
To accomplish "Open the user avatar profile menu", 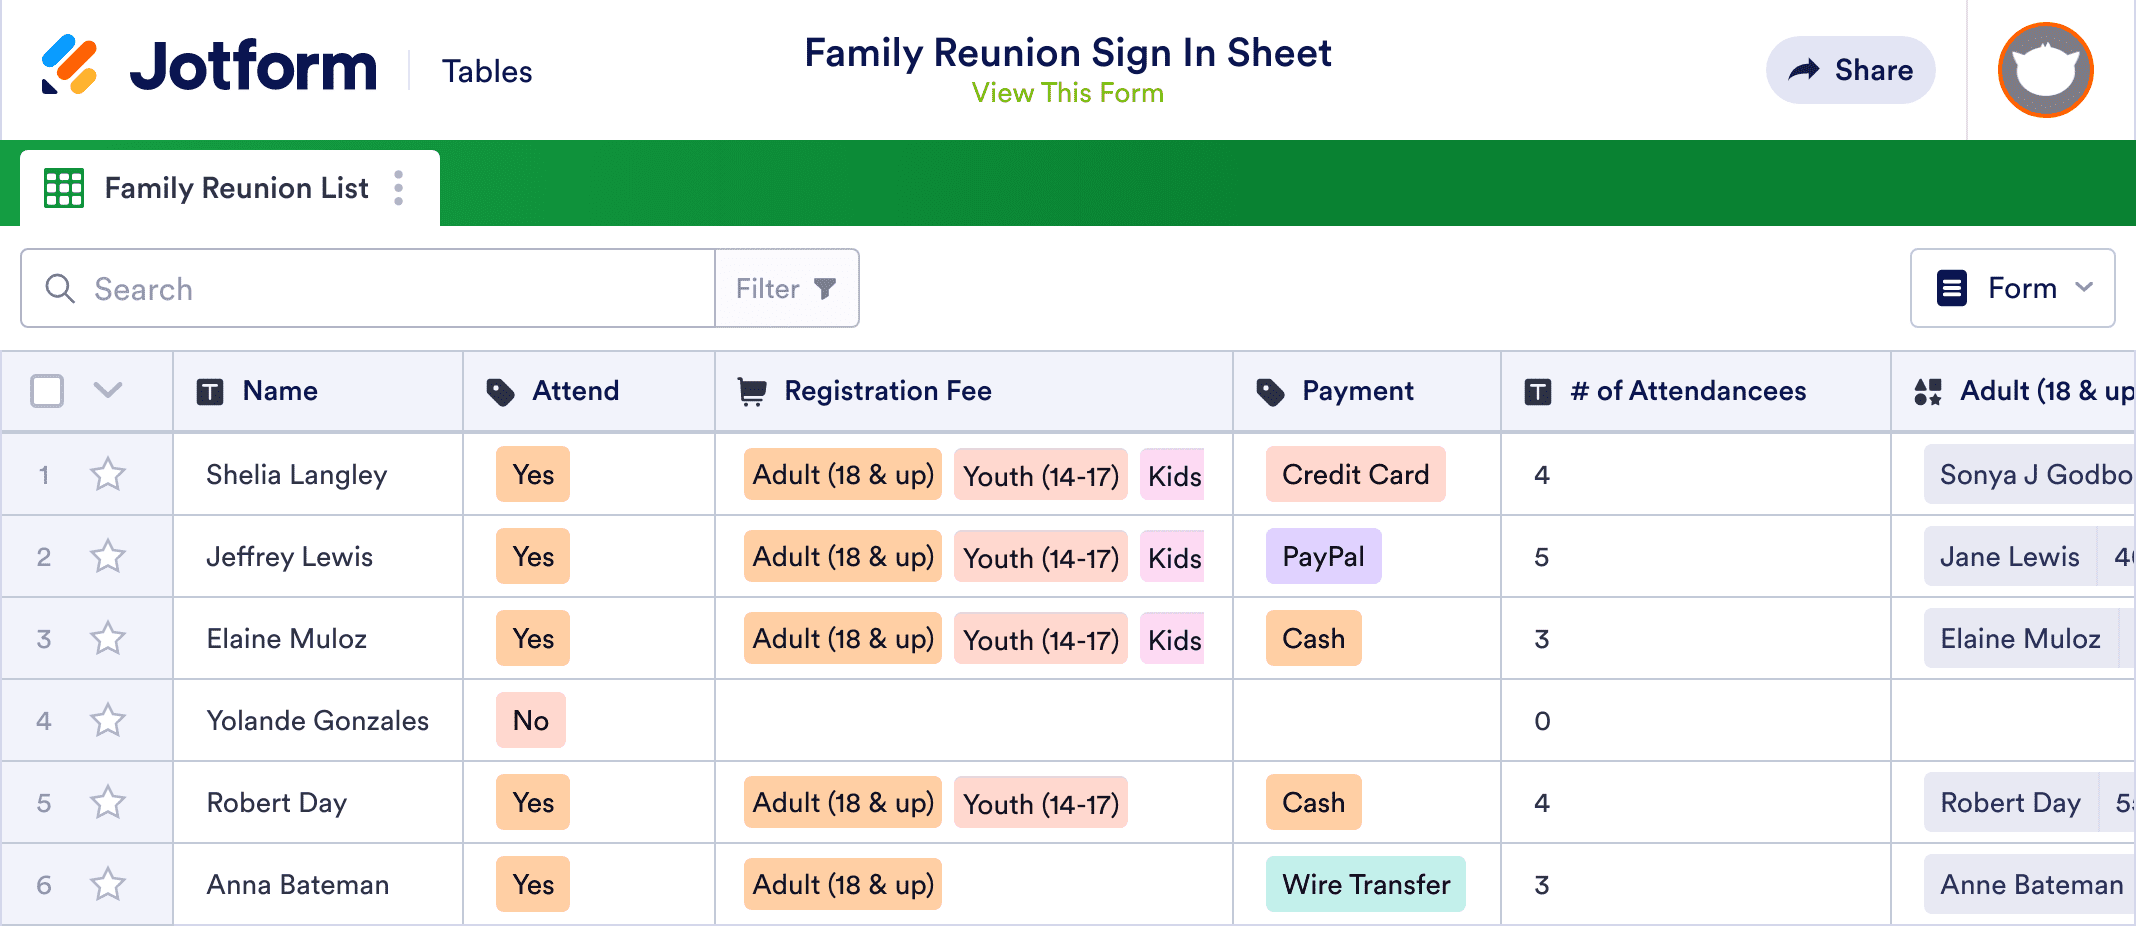I will [x=2045, y=70].
